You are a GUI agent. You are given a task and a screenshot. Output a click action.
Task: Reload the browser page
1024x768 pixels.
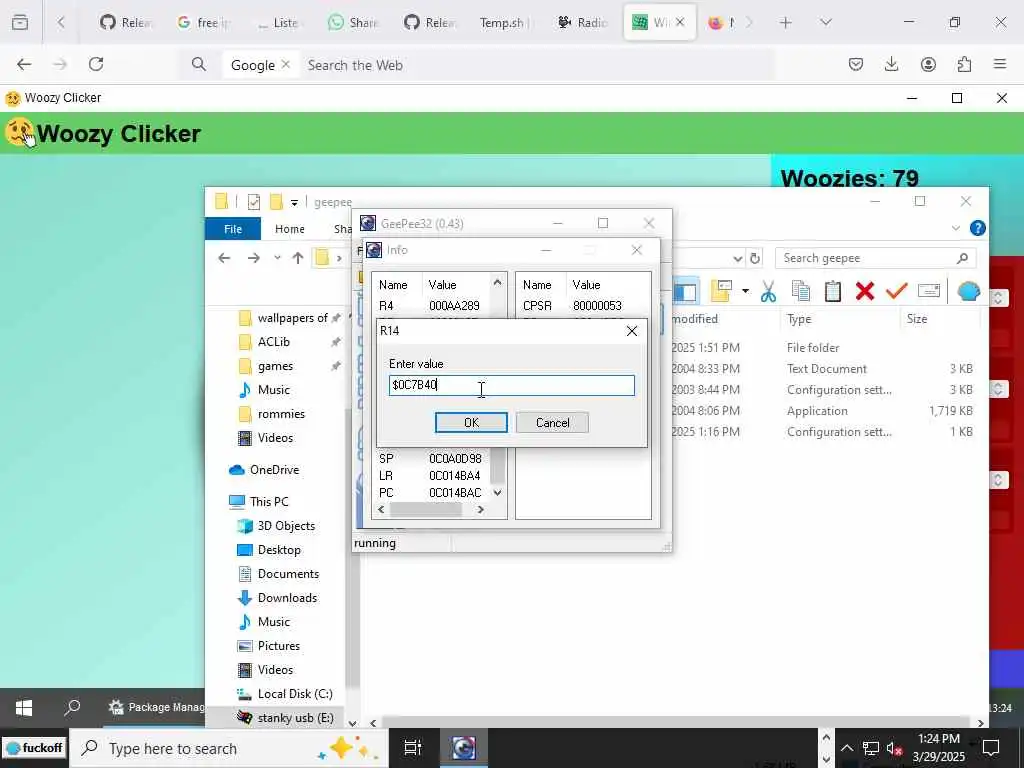coord(96,64)
